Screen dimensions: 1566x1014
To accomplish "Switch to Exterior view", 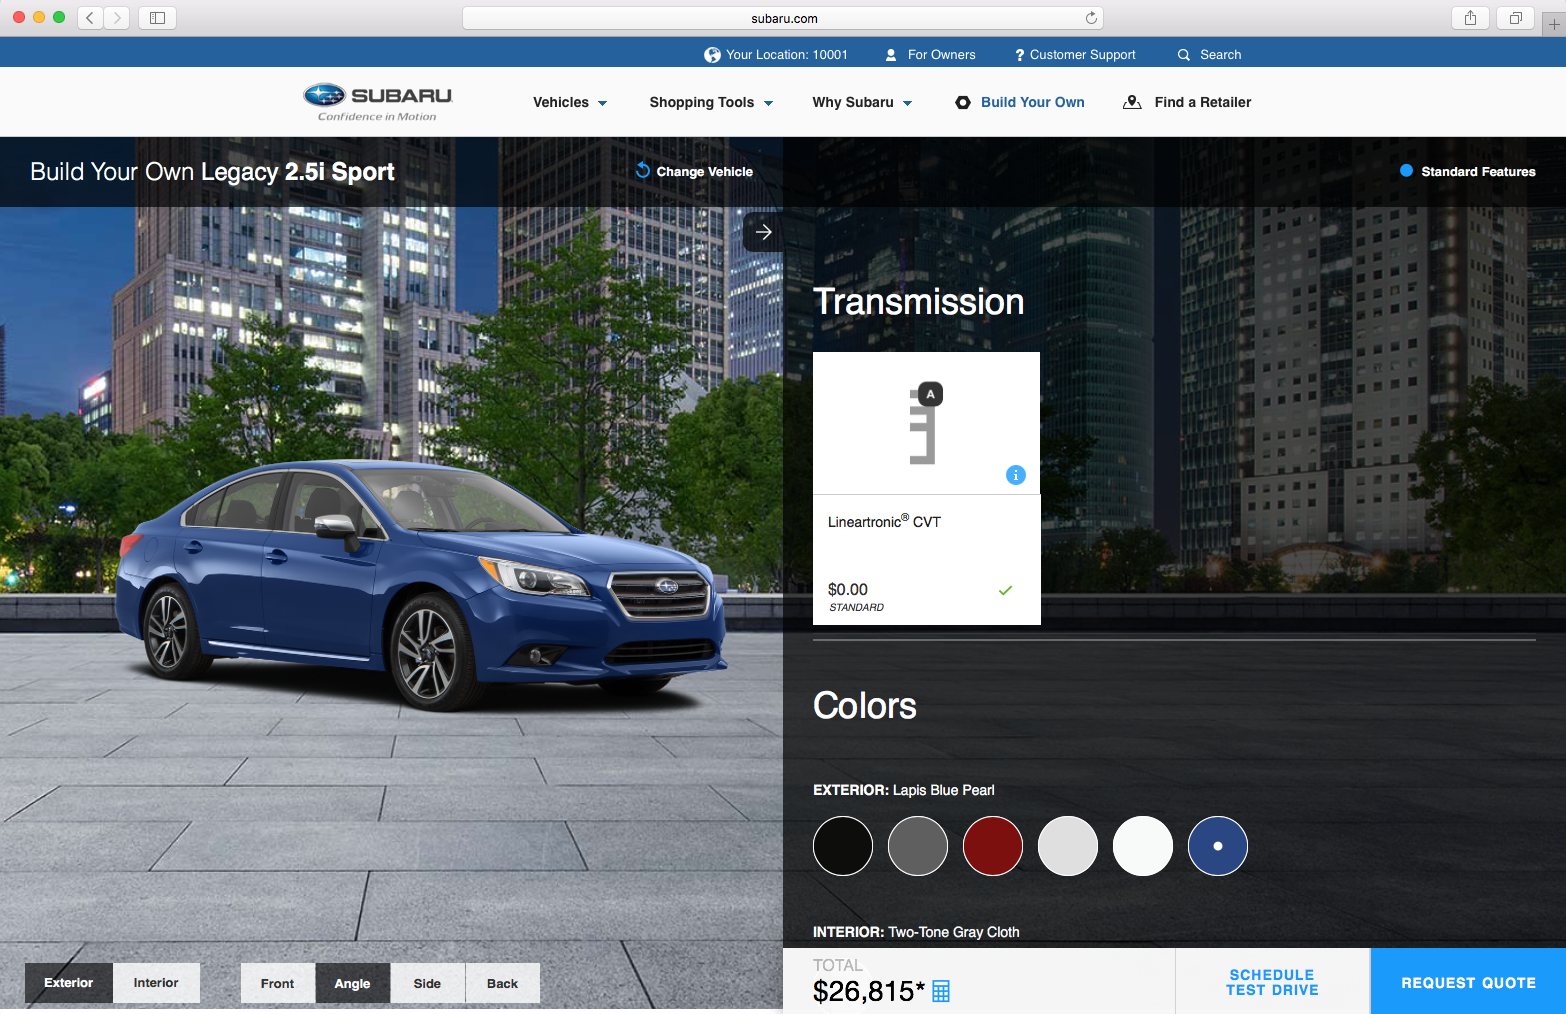I will click(68, 983).
